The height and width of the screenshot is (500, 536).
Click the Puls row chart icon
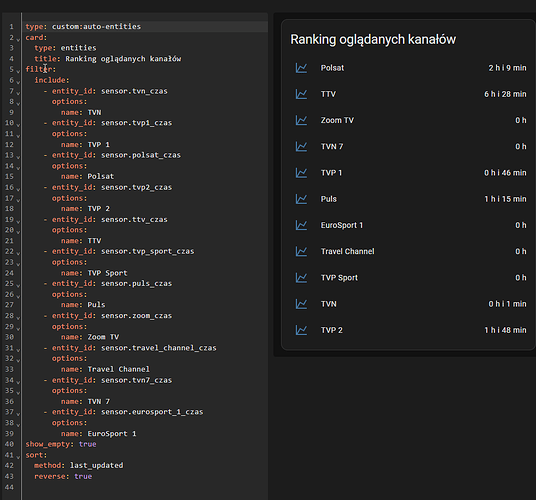point(301,199)
